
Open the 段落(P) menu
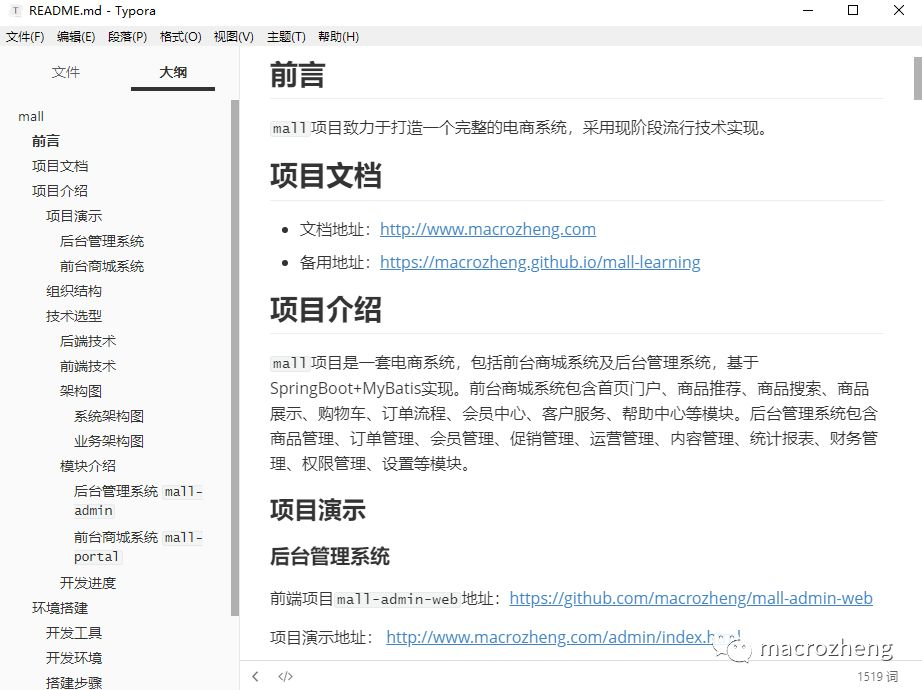pos(128,36)
